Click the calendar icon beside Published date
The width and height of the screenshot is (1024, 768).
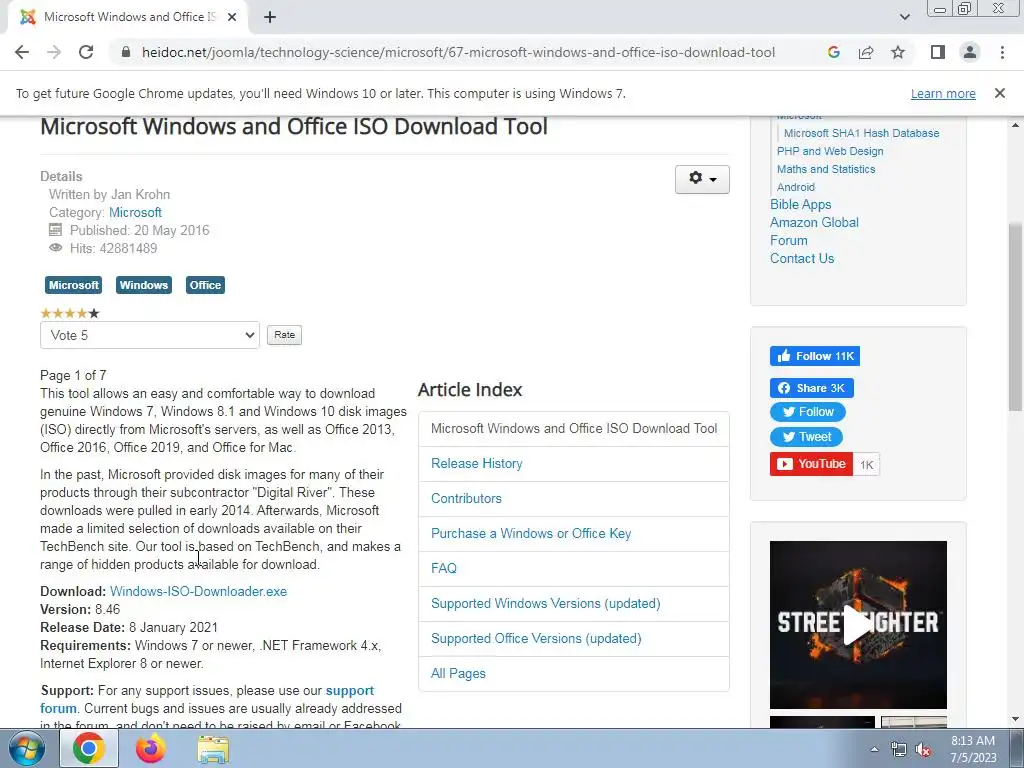tap(56, 230)
